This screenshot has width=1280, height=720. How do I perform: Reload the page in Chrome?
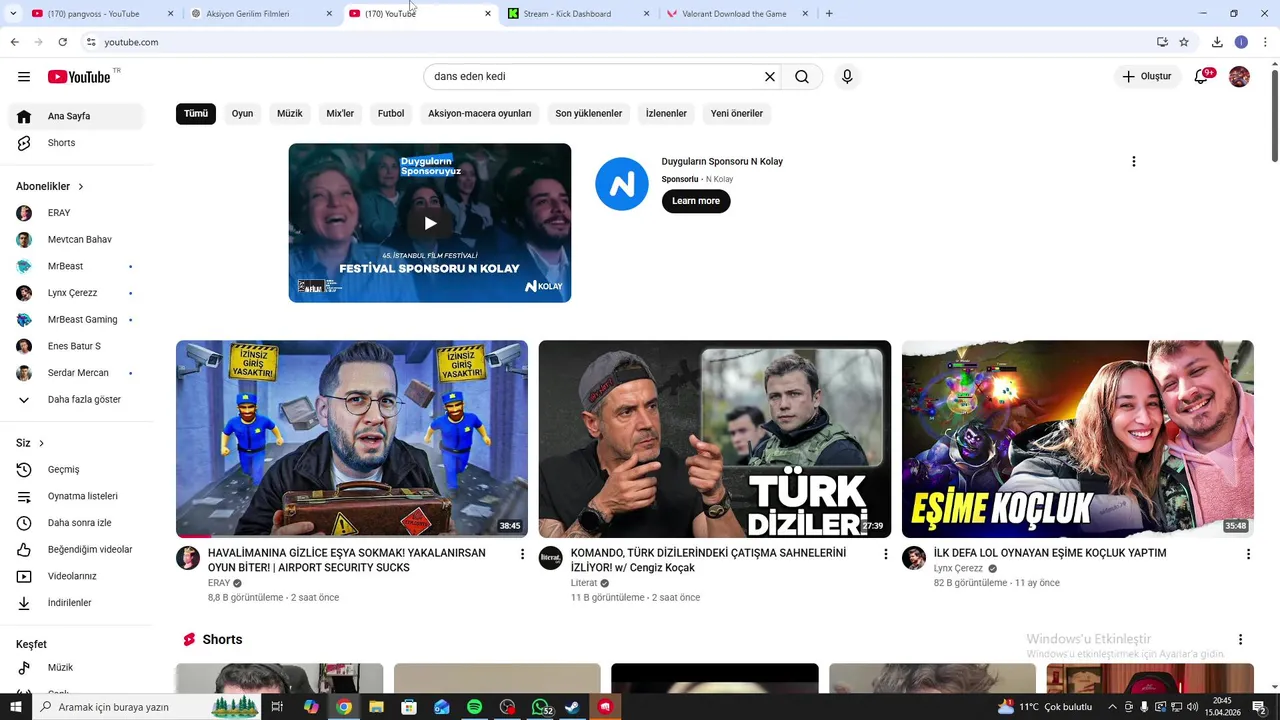click(62, 42)
